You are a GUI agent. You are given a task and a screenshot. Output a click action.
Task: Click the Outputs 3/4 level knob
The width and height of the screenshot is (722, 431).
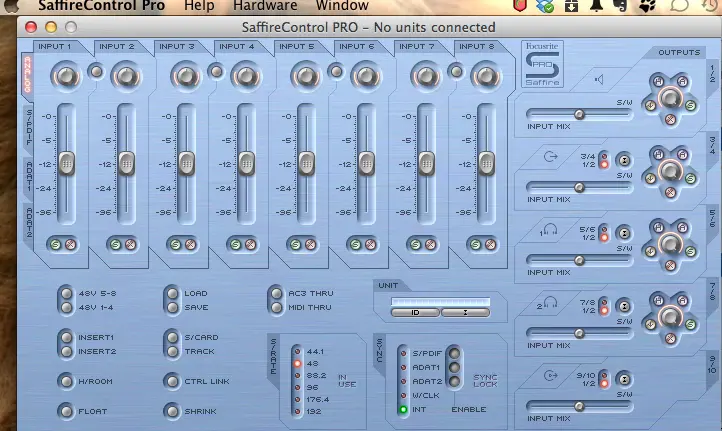coord(670,171)
